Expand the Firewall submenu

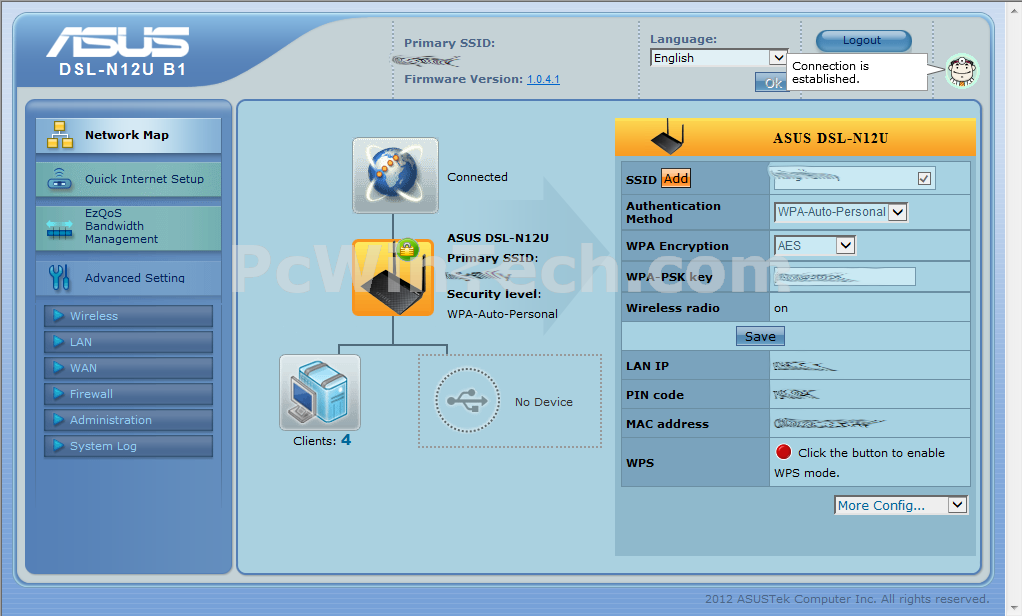(x=128, y=394)
